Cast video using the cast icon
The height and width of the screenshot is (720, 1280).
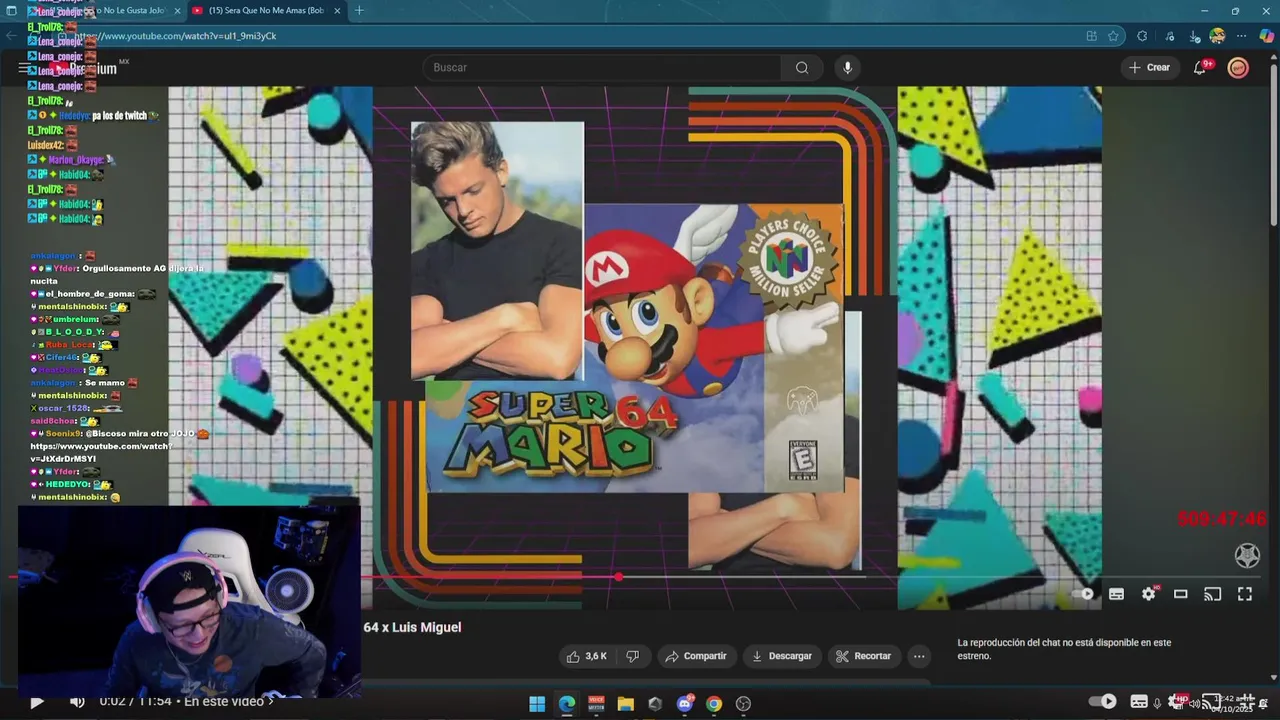point(1213,594)
